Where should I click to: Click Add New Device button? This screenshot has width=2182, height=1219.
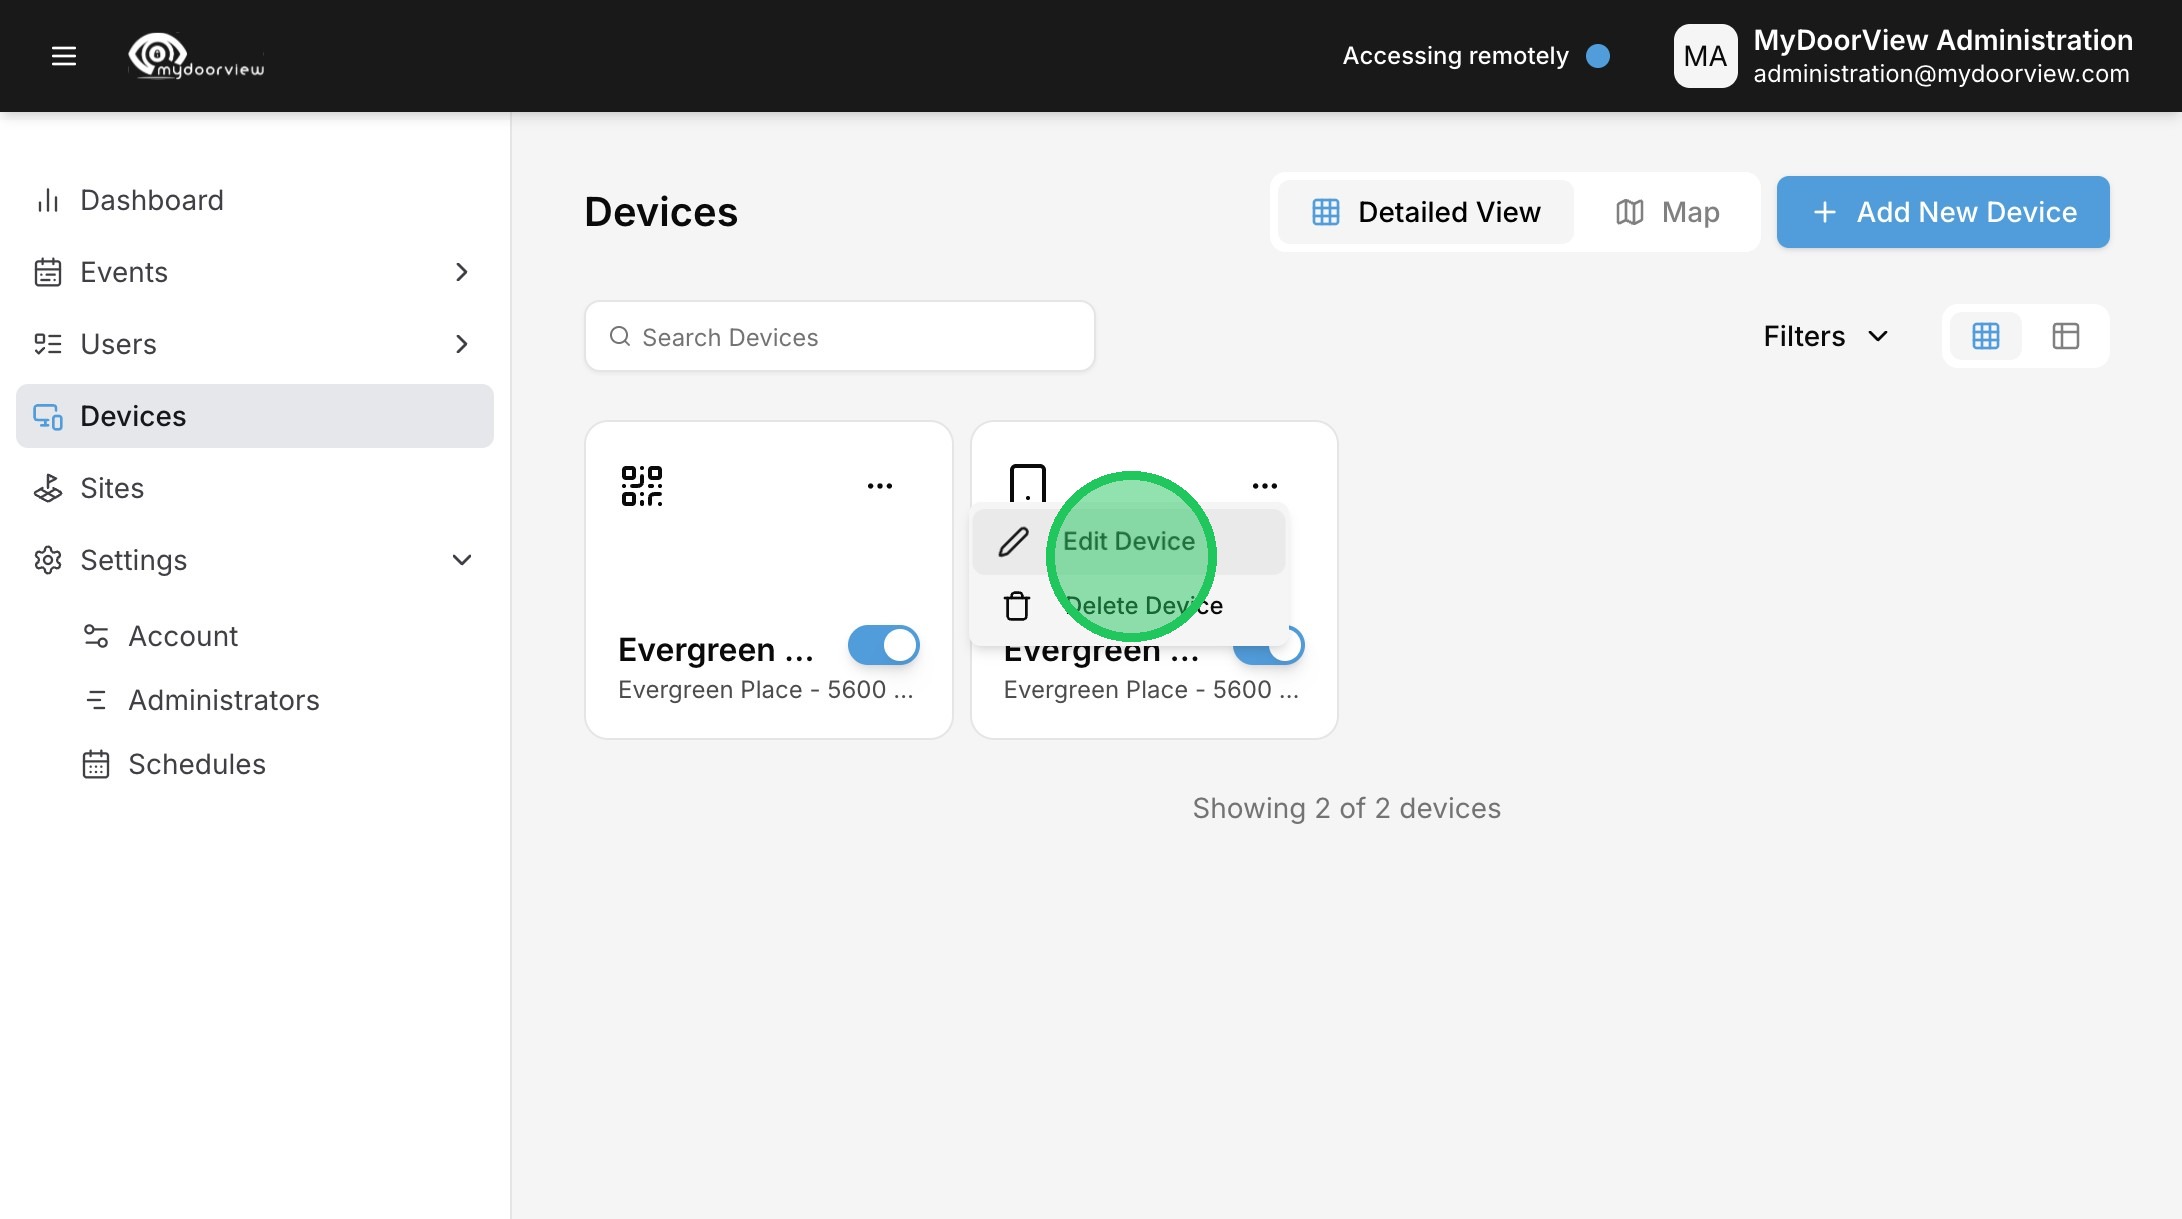pyautogui.click(x=1942, y=212)
